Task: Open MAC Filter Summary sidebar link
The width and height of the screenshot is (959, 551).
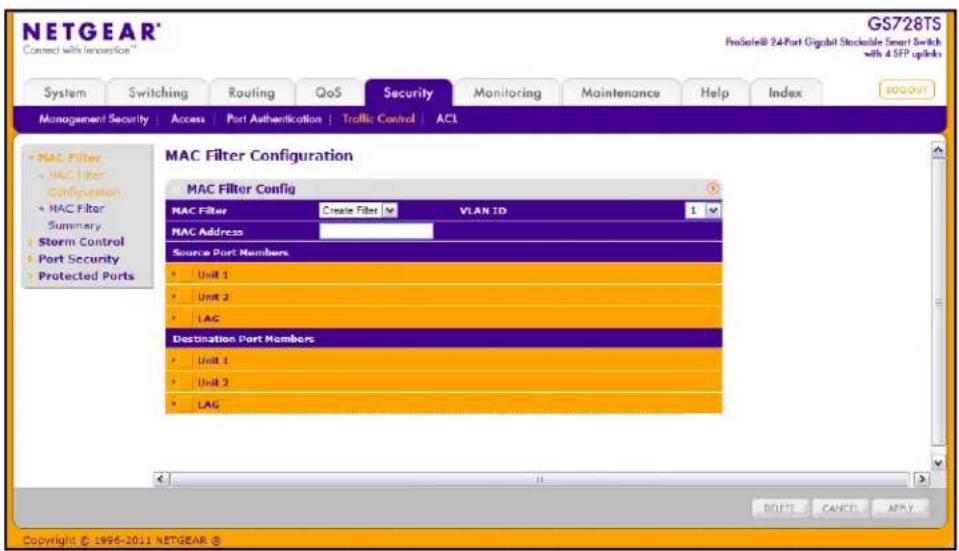Action: 76,217
